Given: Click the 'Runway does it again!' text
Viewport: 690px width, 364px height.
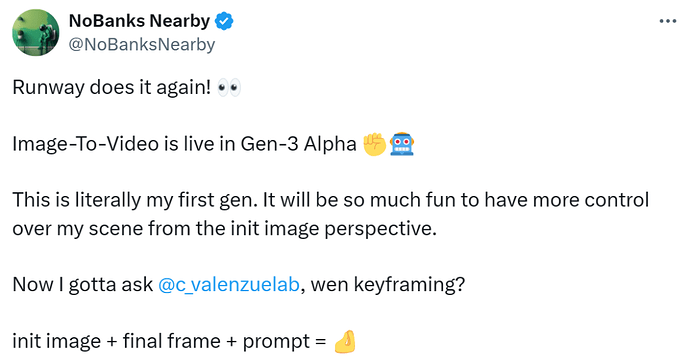Looking at the screenshot, I should 112,87.
